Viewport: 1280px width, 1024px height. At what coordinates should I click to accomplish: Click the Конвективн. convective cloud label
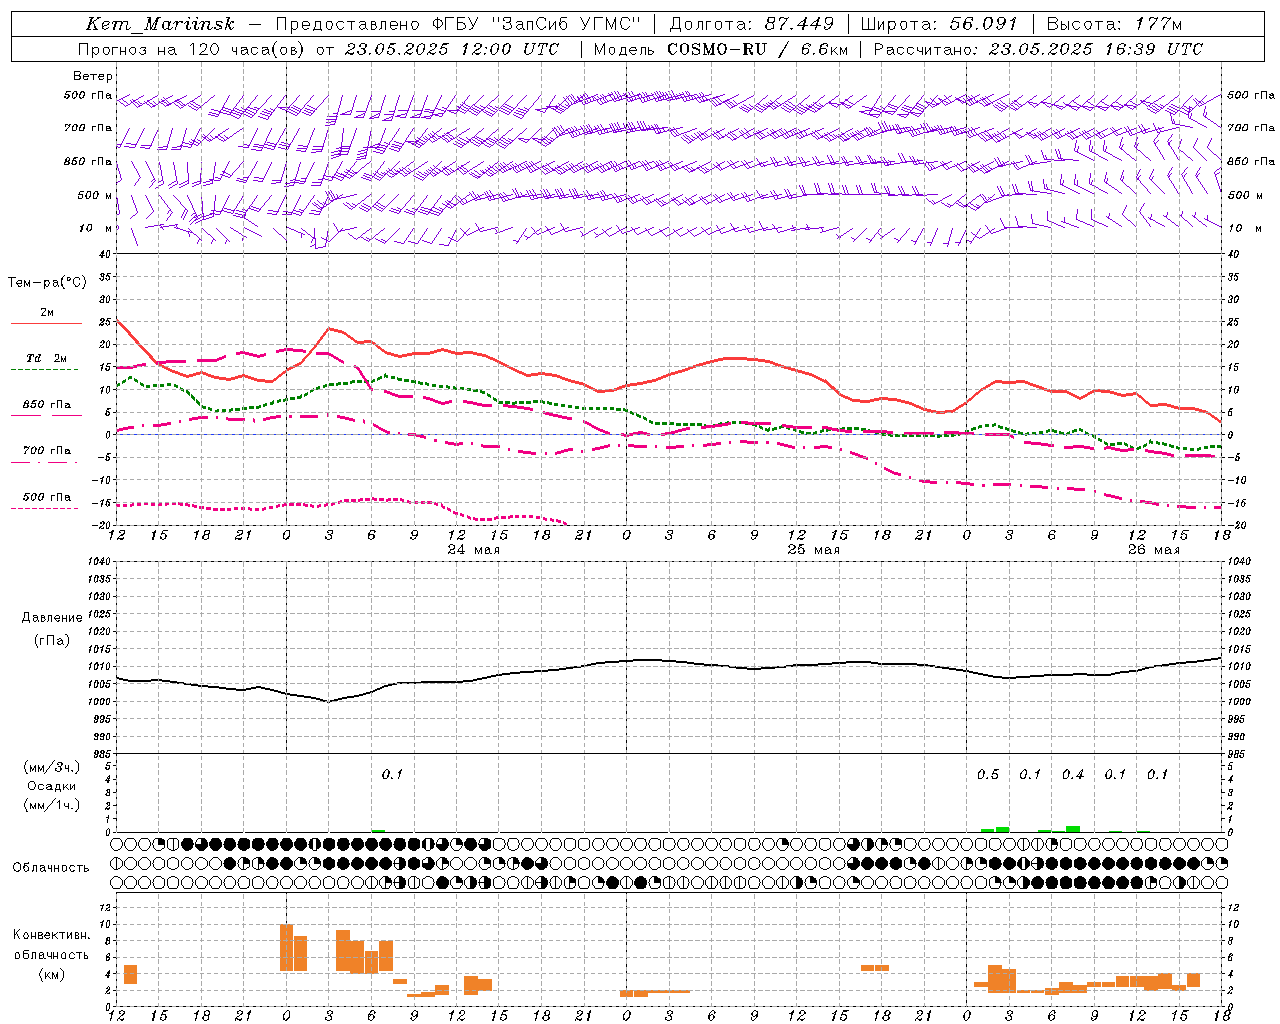[x=52, y=935]
